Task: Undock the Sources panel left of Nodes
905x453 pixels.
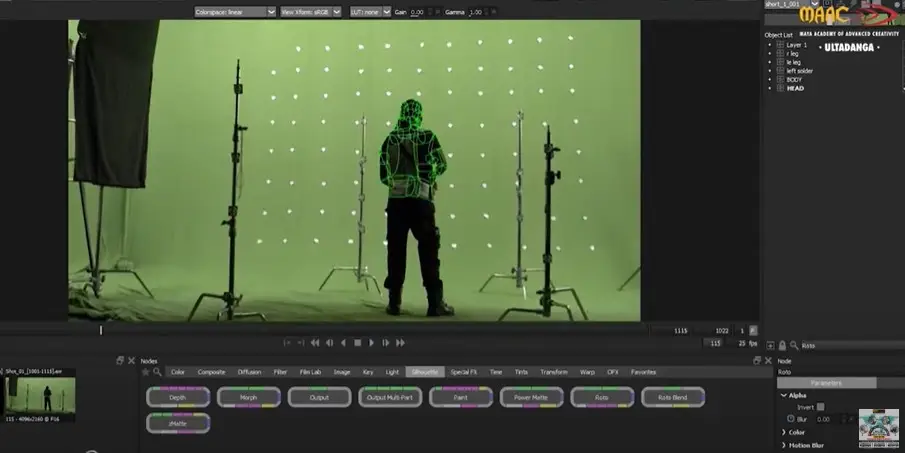Action: 120,361
